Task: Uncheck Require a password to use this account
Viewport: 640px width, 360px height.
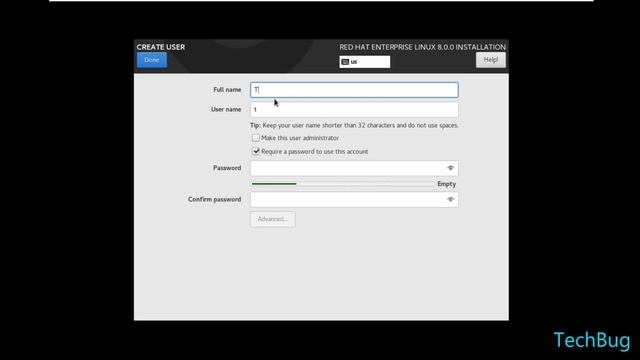Action: [256, 151]
